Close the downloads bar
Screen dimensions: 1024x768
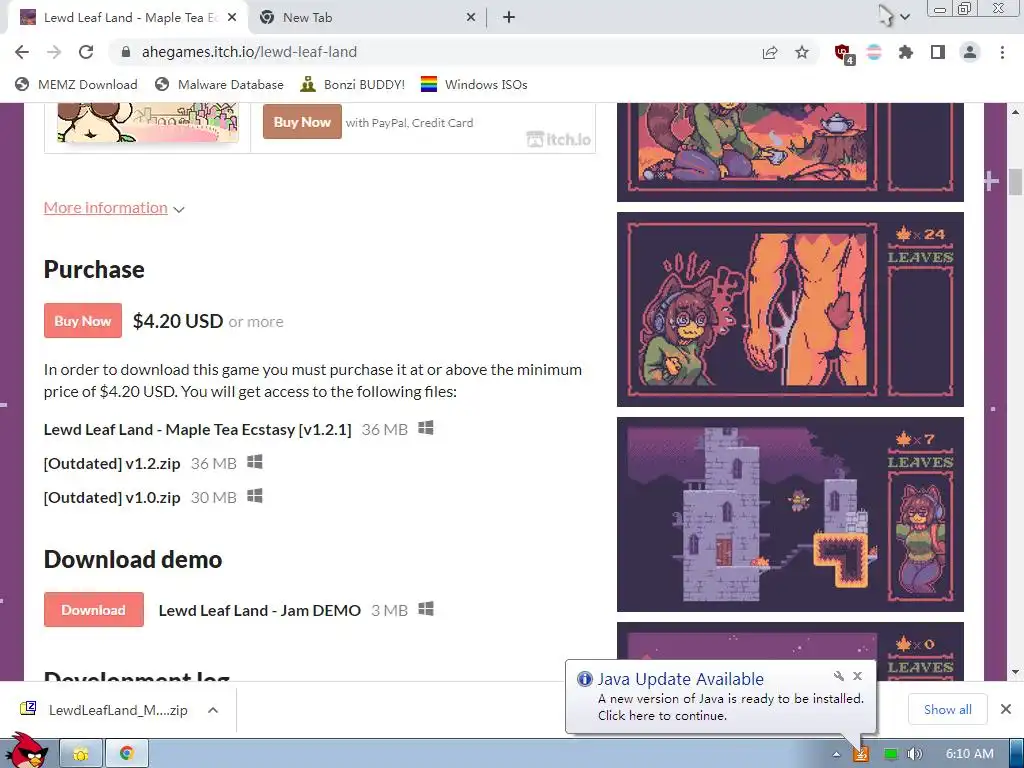[x=1006, y=709]
